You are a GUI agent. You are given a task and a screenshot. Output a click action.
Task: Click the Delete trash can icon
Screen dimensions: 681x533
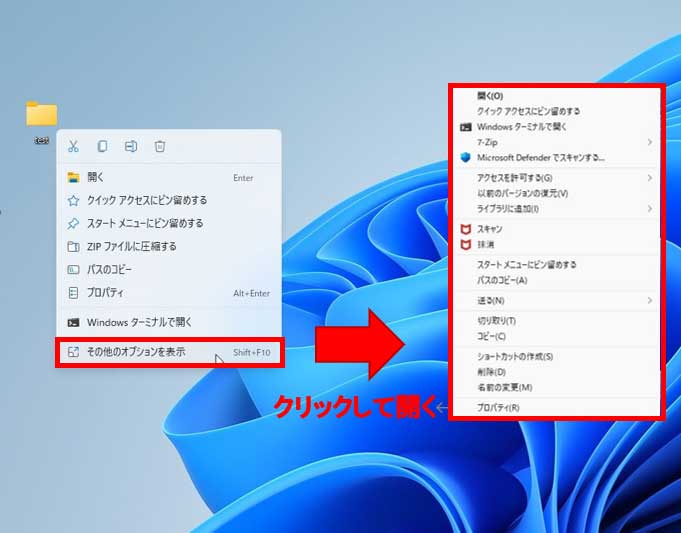pyautogui.click(x=160, y=147)
